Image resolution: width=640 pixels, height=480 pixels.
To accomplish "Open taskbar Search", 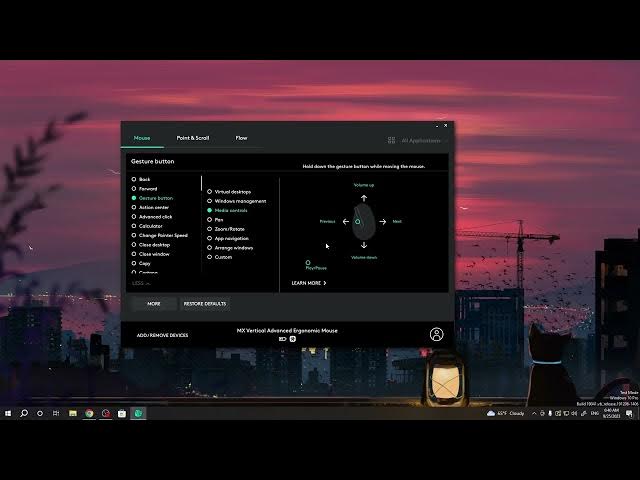I will point(24,413).
